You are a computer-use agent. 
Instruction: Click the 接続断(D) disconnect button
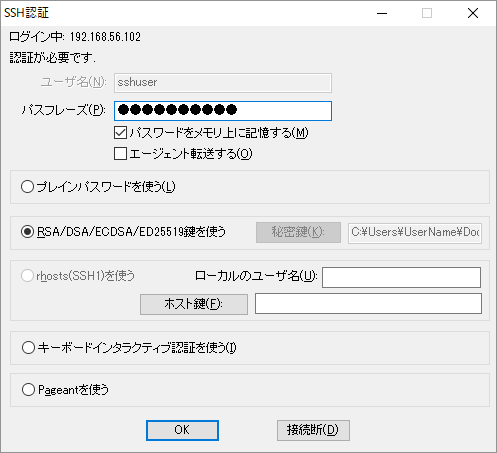(x=313, y=430)
